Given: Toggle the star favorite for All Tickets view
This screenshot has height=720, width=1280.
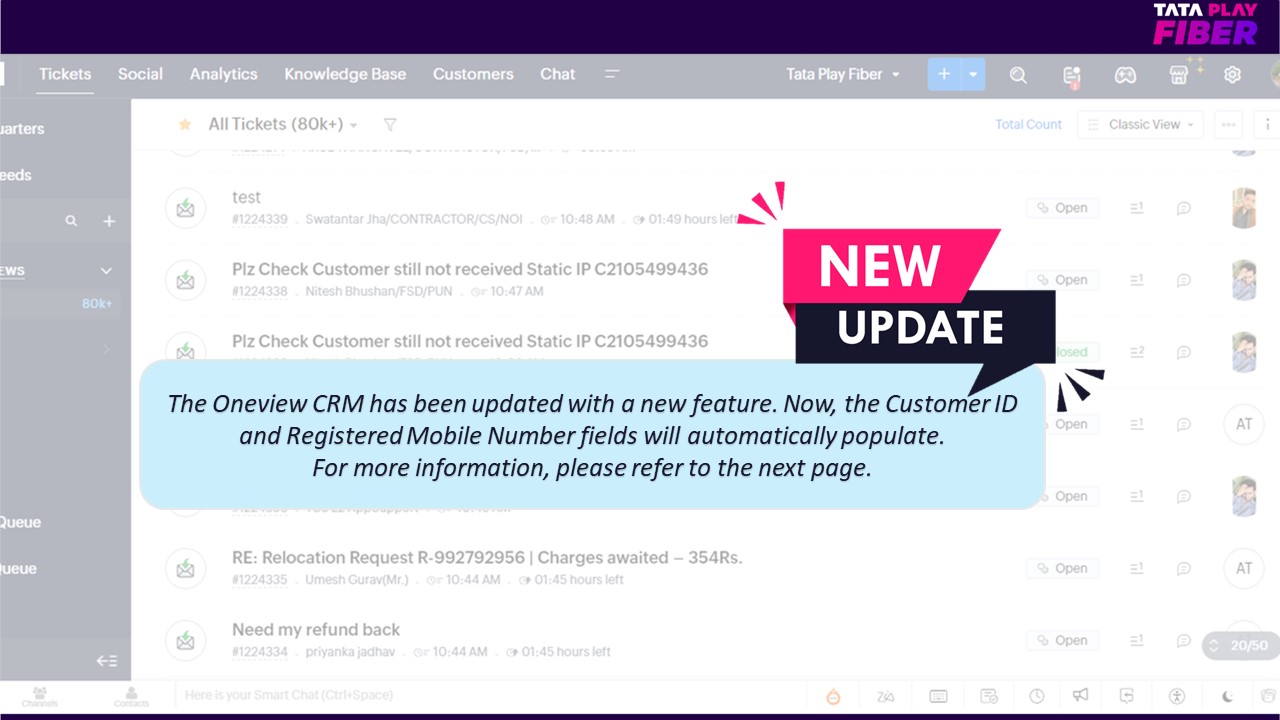Looking at the screenshot, I should (x=185, y=124).
